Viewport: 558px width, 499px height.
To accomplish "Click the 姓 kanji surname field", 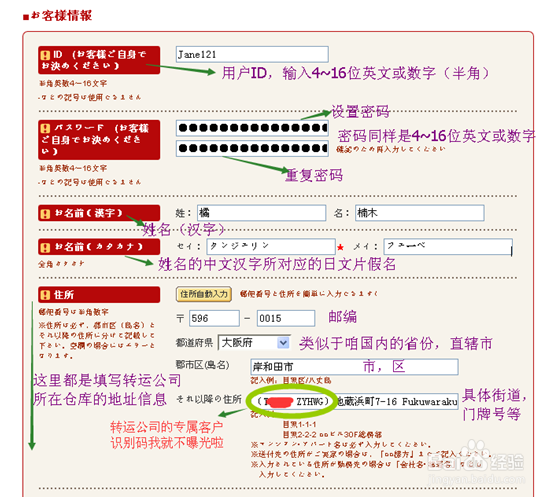I will (x=262, y=213).
